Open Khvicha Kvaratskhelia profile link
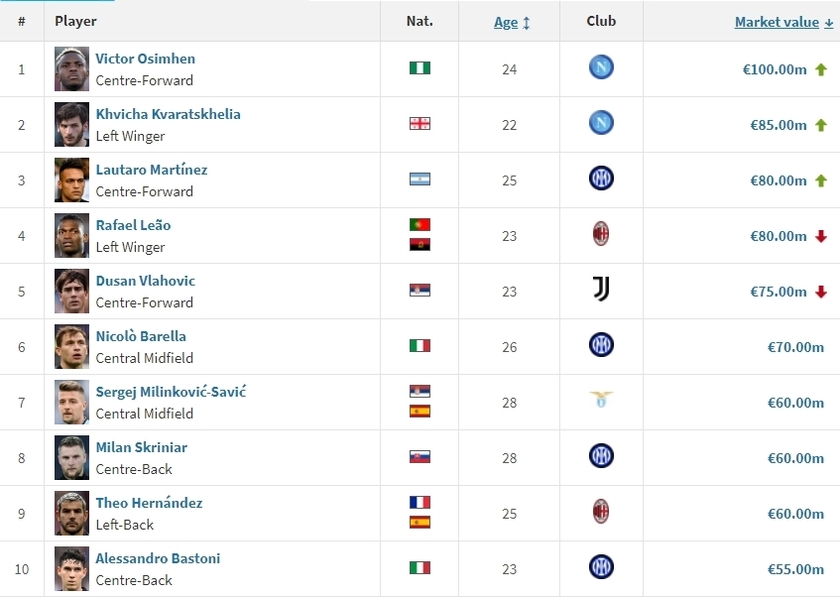840x597 pixels. point(168,114)
